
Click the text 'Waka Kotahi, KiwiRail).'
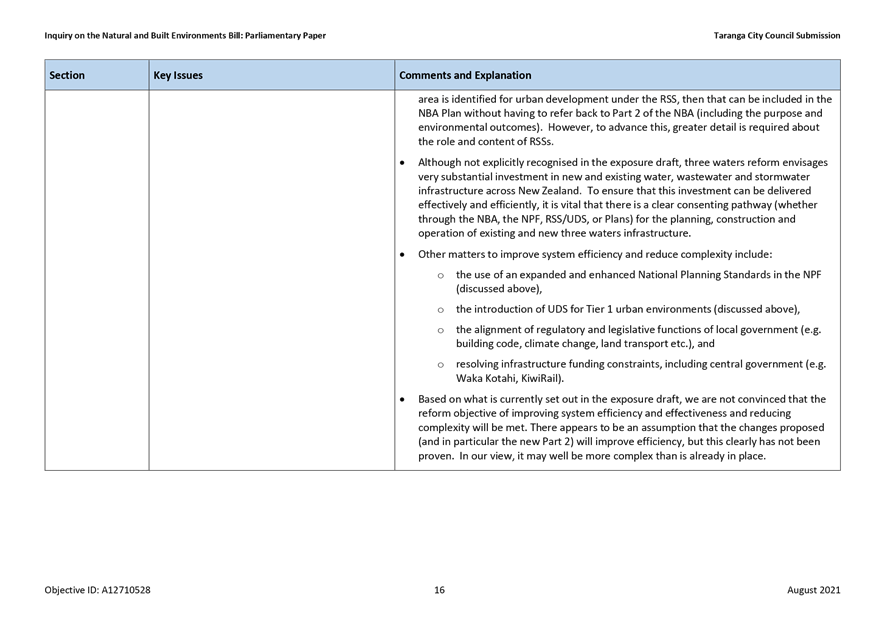tap(510, 378)
